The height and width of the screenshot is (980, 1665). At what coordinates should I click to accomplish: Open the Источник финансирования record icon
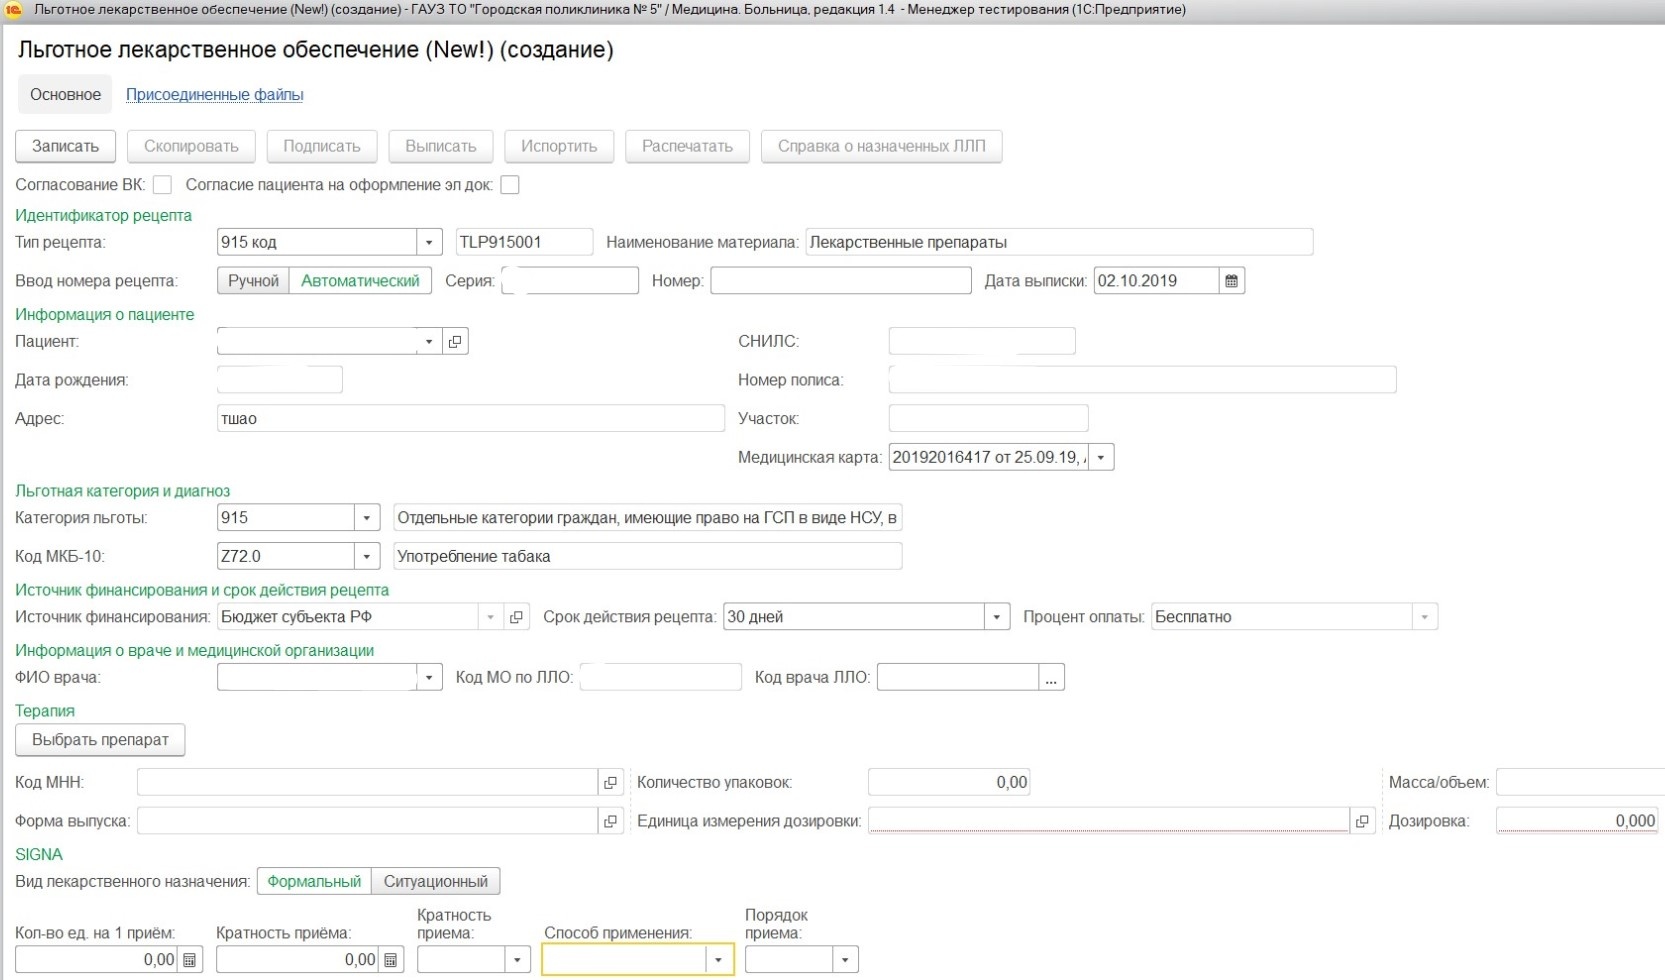(516, 617)
